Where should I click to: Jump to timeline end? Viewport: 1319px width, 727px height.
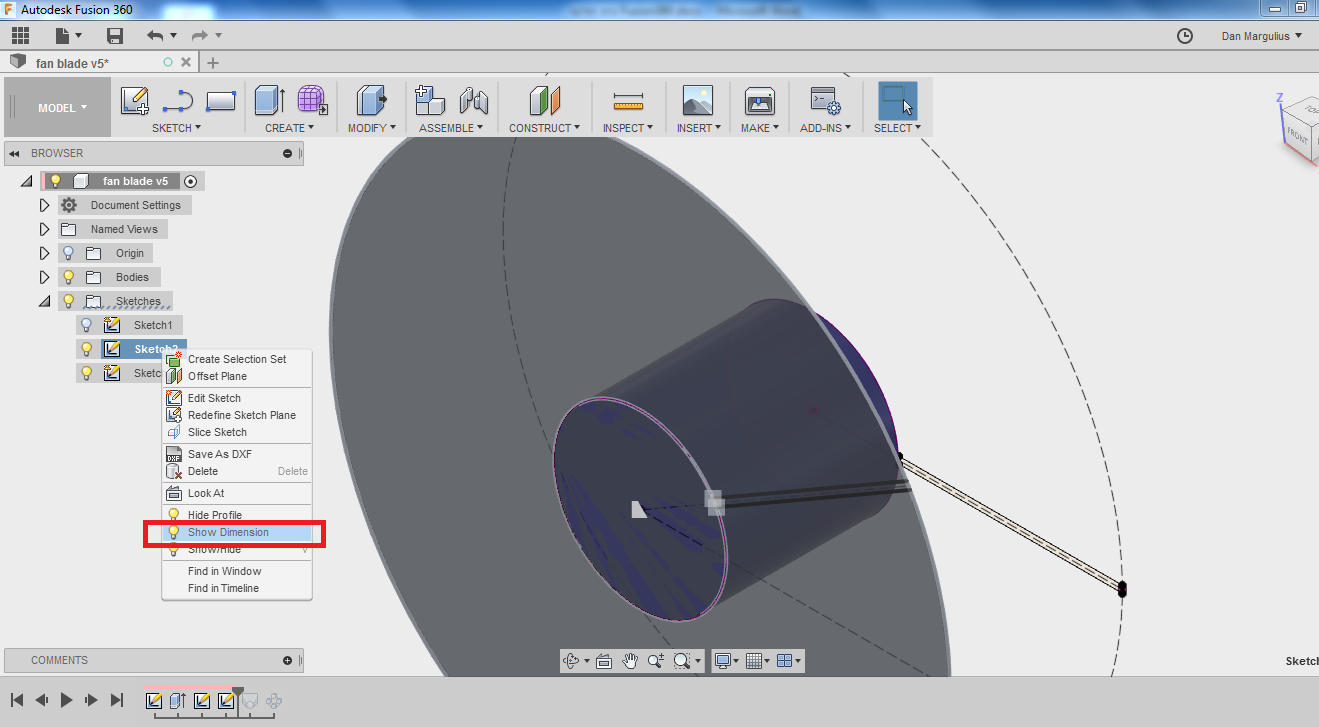tap(117, 700)
